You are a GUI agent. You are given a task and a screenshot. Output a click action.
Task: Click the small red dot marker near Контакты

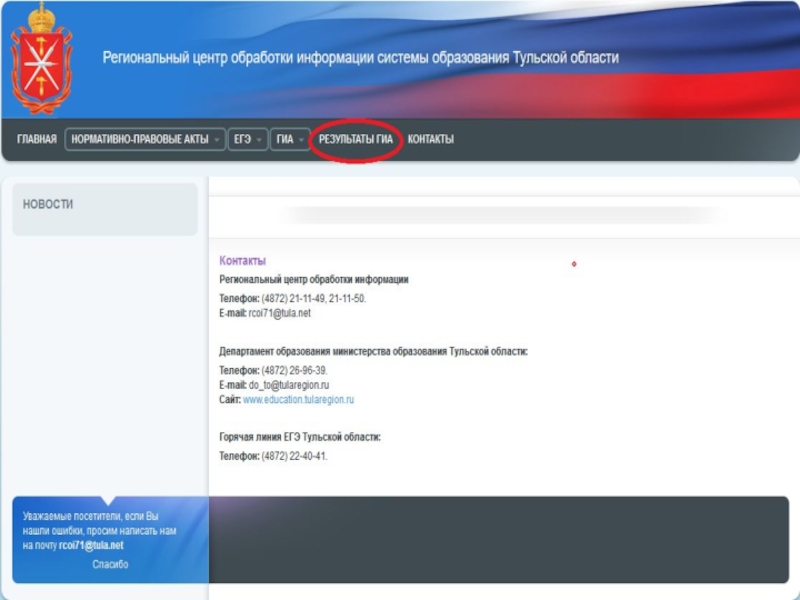coord(574,264)
